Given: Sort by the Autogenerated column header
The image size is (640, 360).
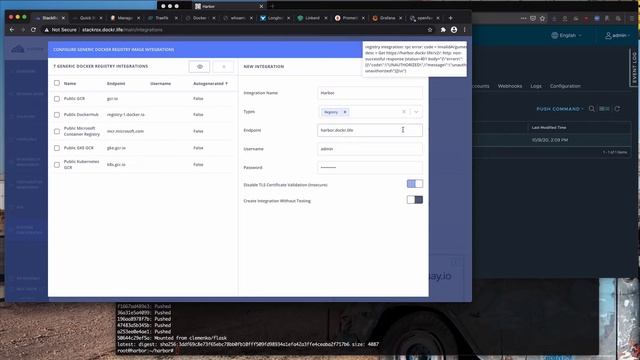Looking at the screenshot, I should [210, 83].
